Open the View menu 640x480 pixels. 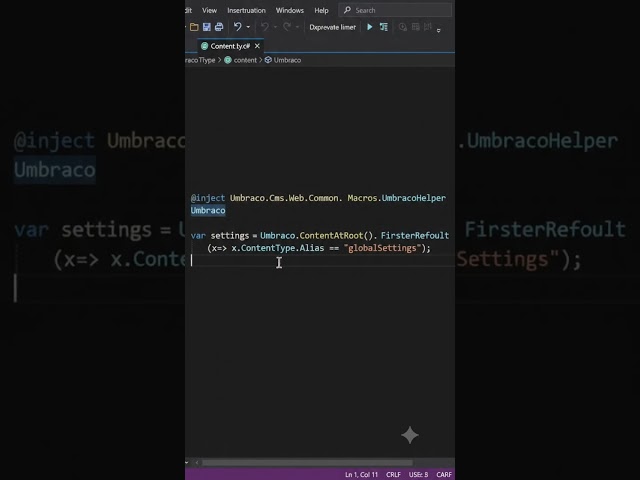(209, 10)
